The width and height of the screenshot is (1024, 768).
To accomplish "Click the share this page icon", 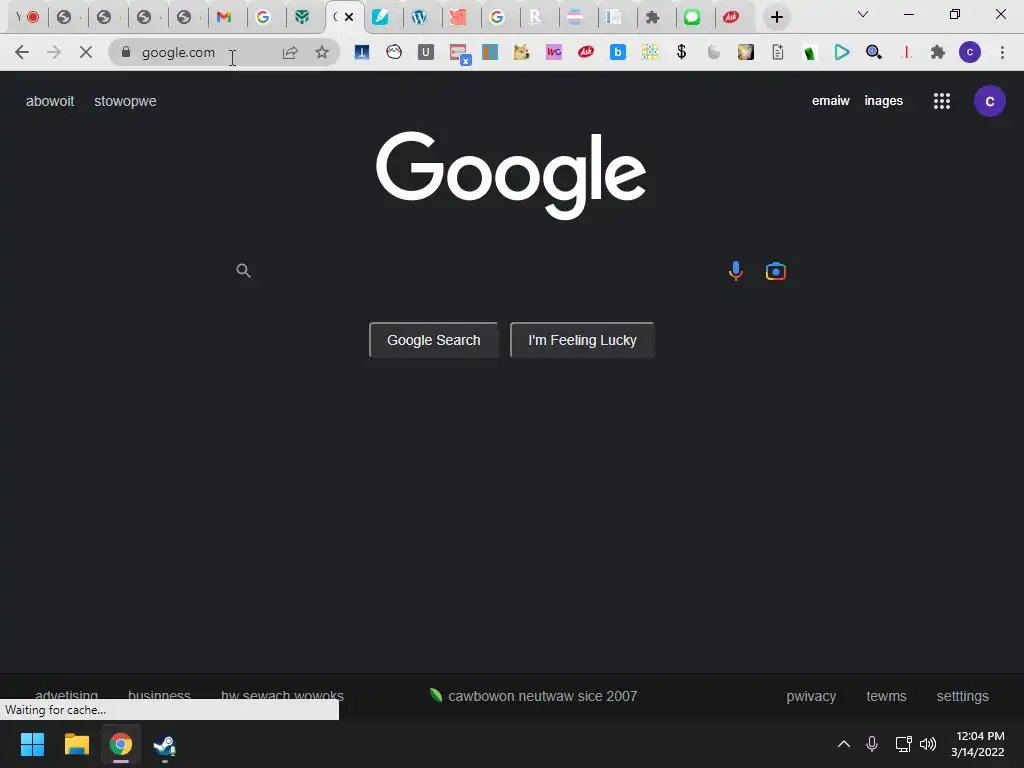I will point(290,52).
